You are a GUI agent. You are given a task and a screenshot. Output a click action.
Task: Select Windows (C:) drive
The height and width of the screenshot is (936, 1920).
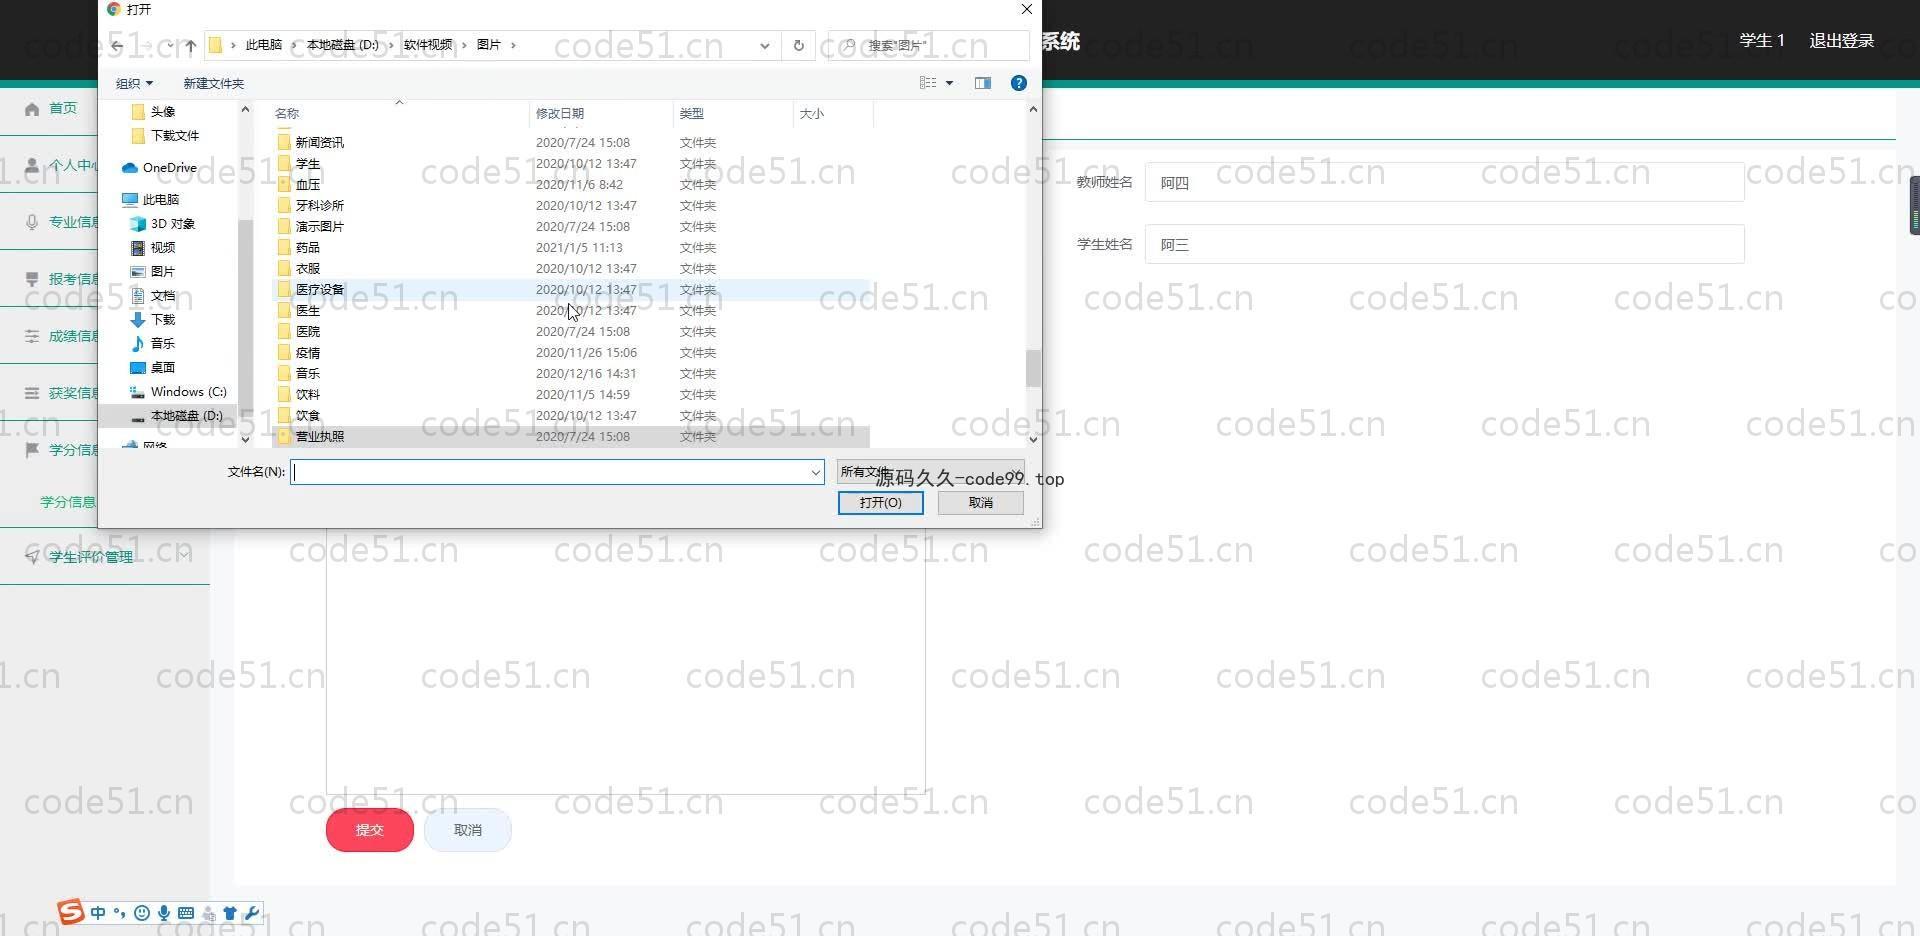pos(178,392)
